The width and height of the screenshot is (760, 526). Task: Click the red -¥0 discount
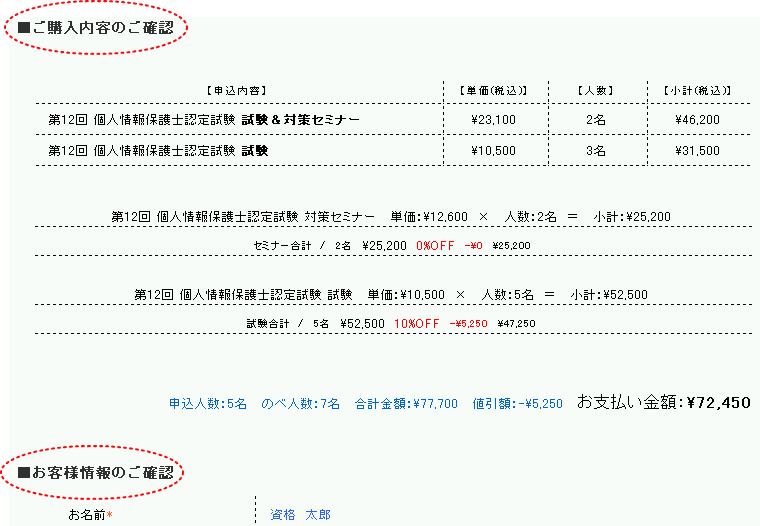coord(474,246)
